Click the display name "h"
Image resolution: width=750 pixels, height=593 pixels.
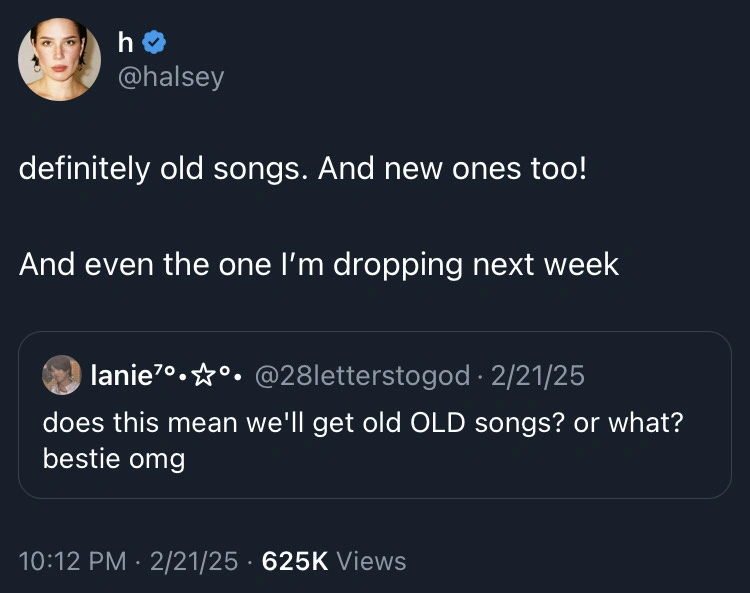click(126, 43)
